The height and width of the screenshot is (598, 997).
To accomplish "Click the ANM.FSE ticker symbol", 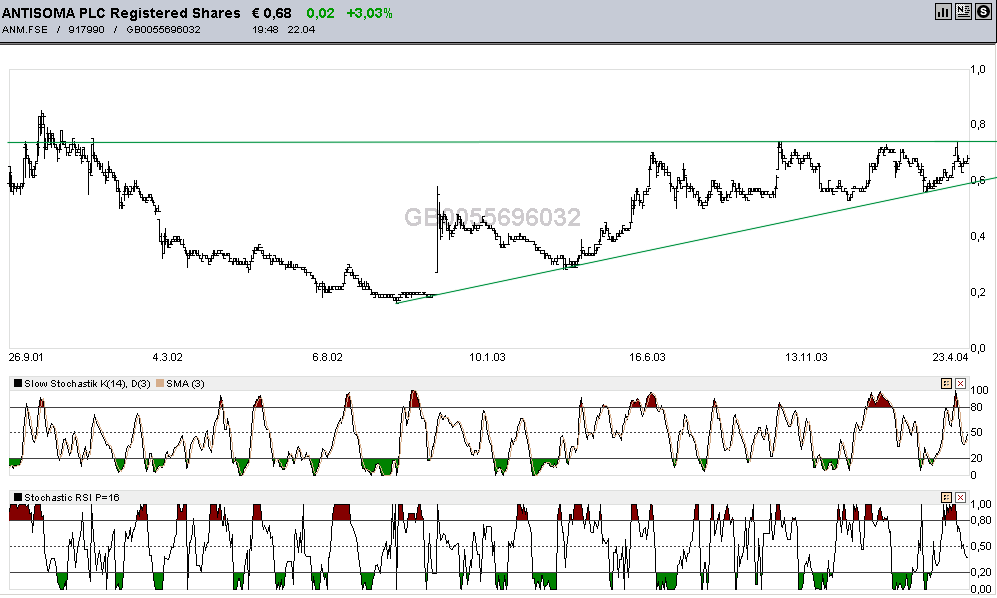I will coord(25,29).
